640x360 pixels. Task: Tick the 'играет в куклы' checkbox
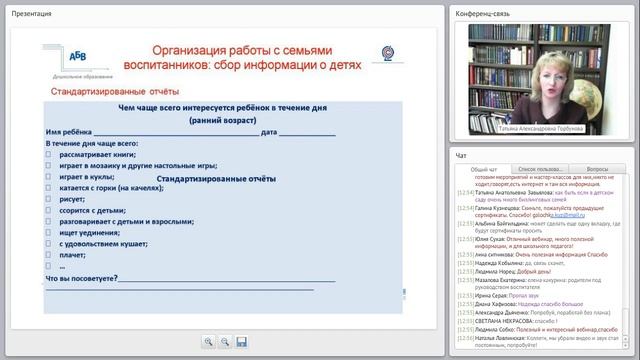(48, 177)
